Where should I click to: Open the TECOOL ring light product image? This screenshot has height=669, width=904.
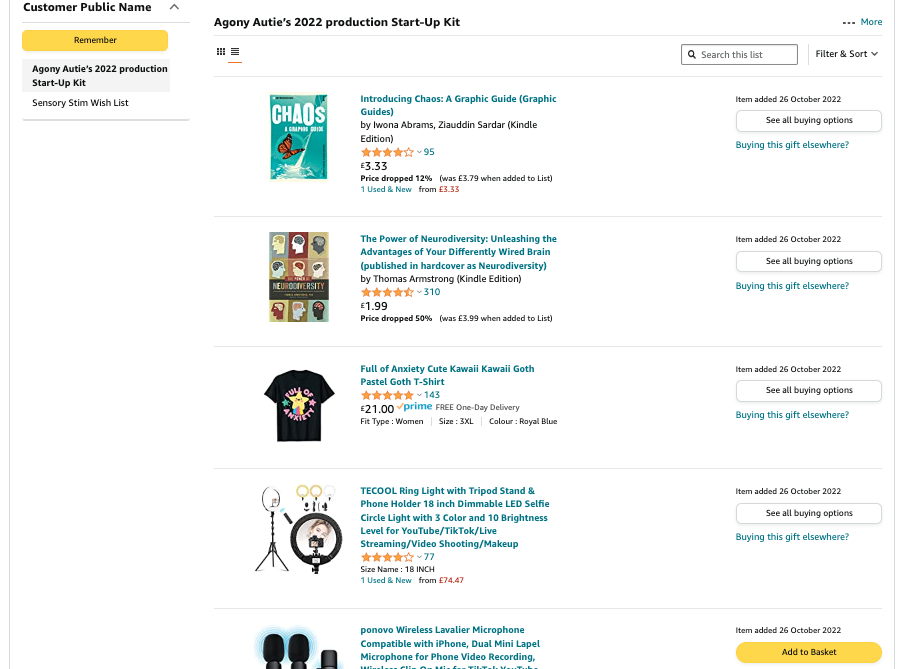coord(299,529)
